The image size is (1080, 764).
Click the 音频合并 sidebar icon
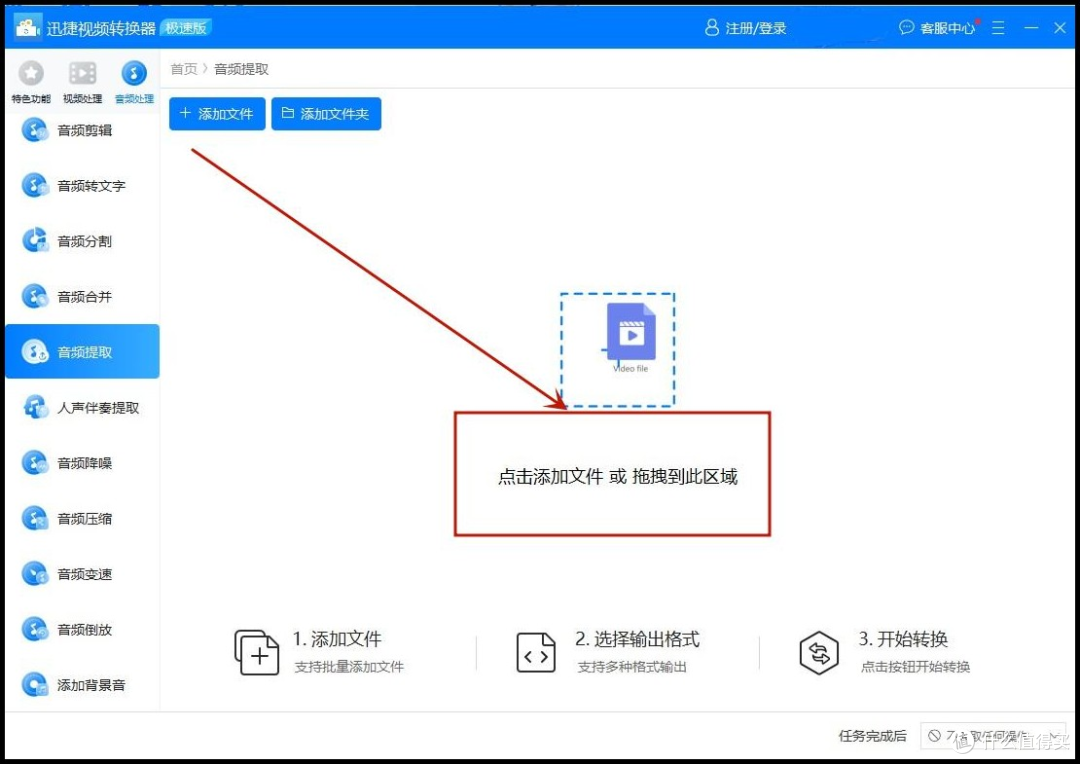coord(34,296)
